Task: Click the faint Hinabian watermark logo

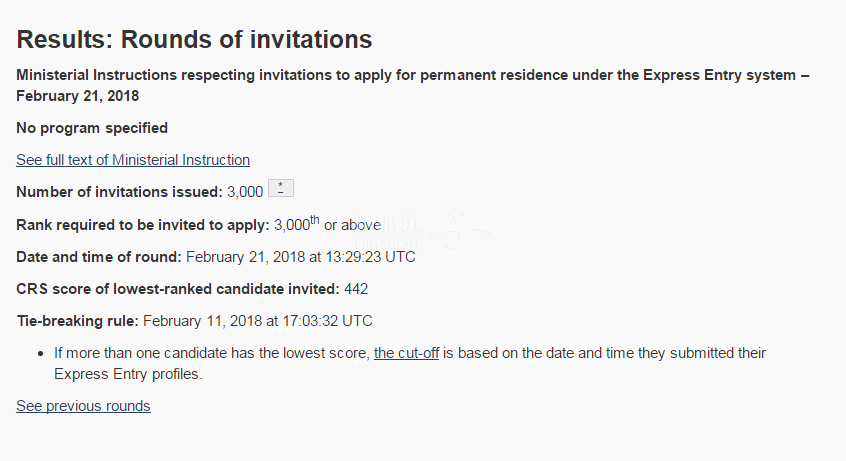Action: pyautogui.click(x=424, y=229)
